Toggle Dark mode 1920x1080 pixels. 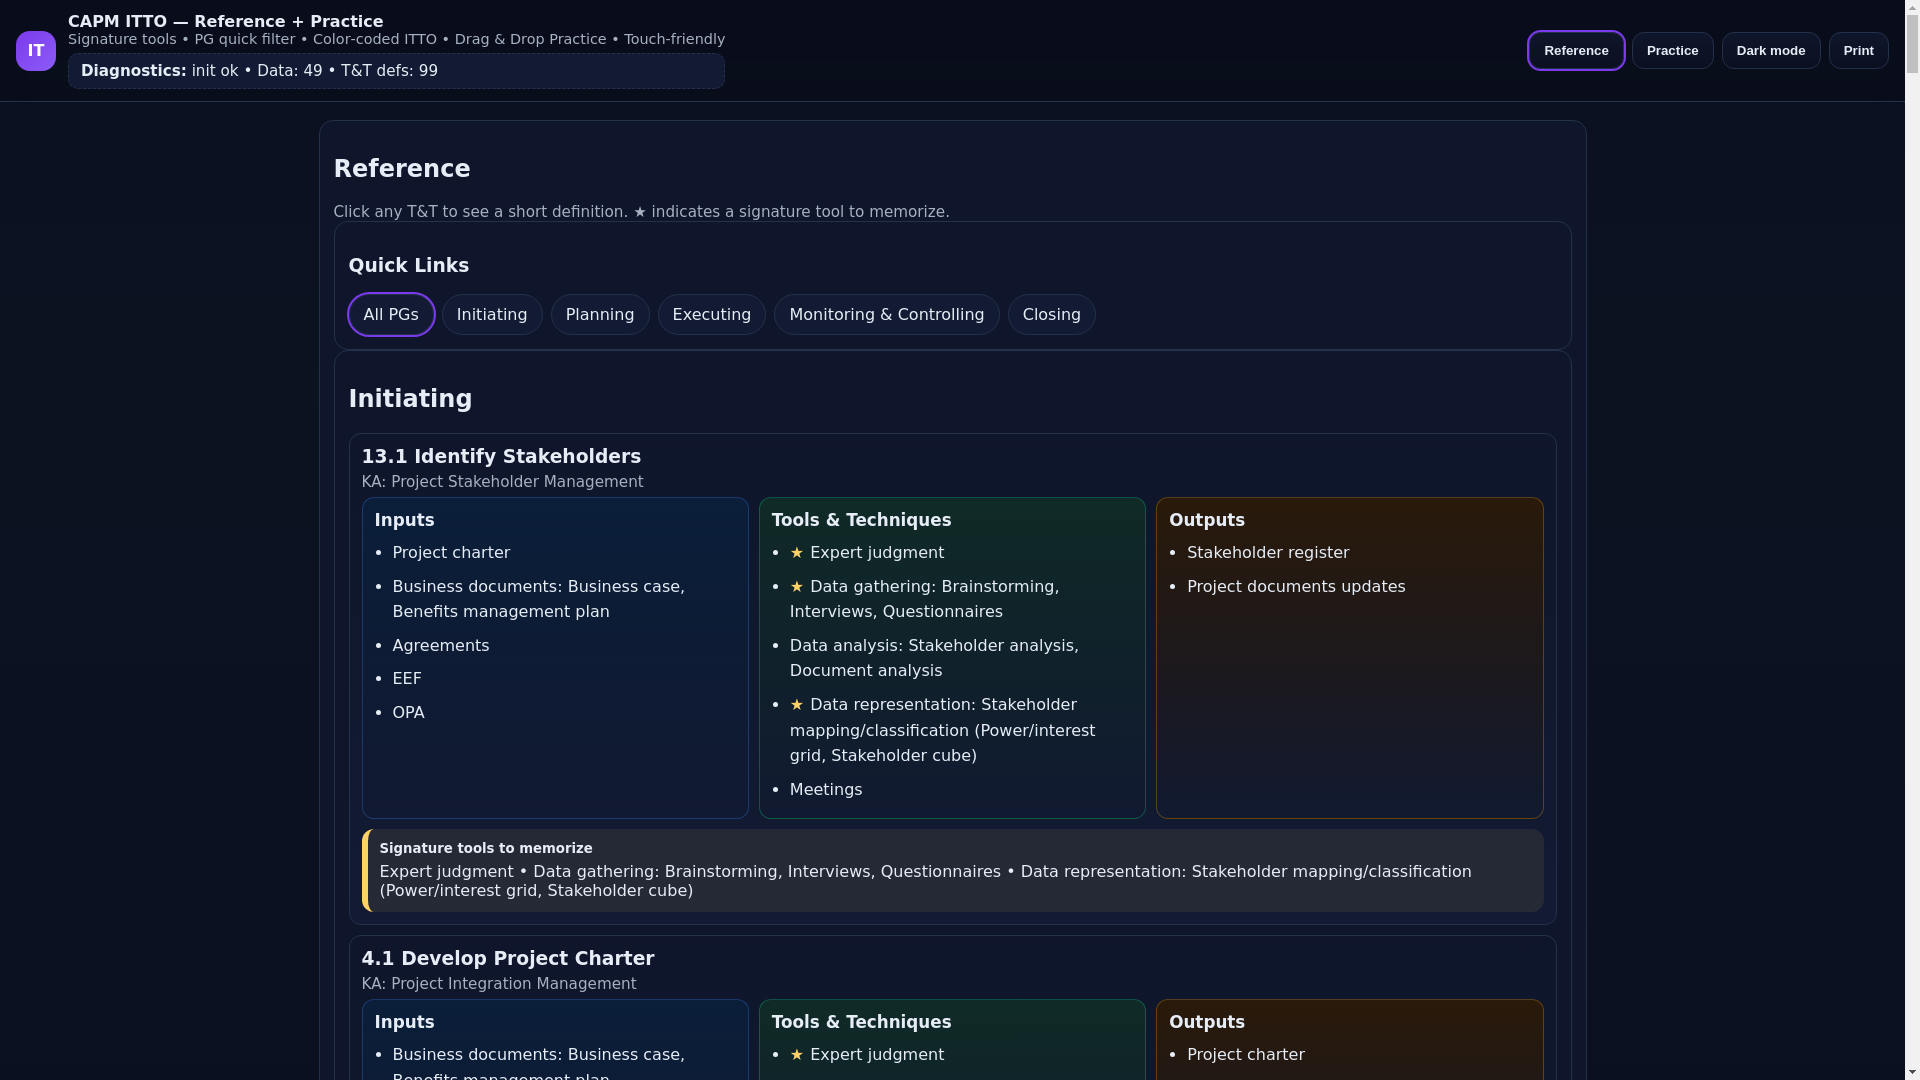point(1770,51)
